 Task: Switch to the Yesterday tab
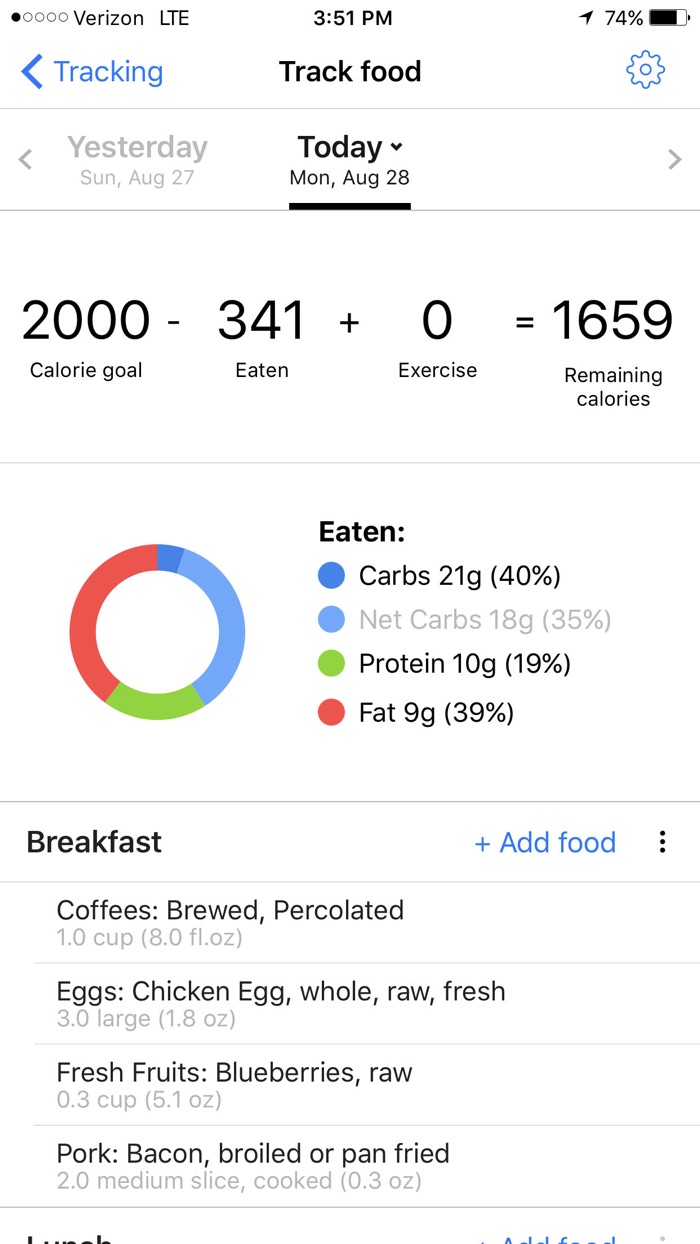[137, 159]
